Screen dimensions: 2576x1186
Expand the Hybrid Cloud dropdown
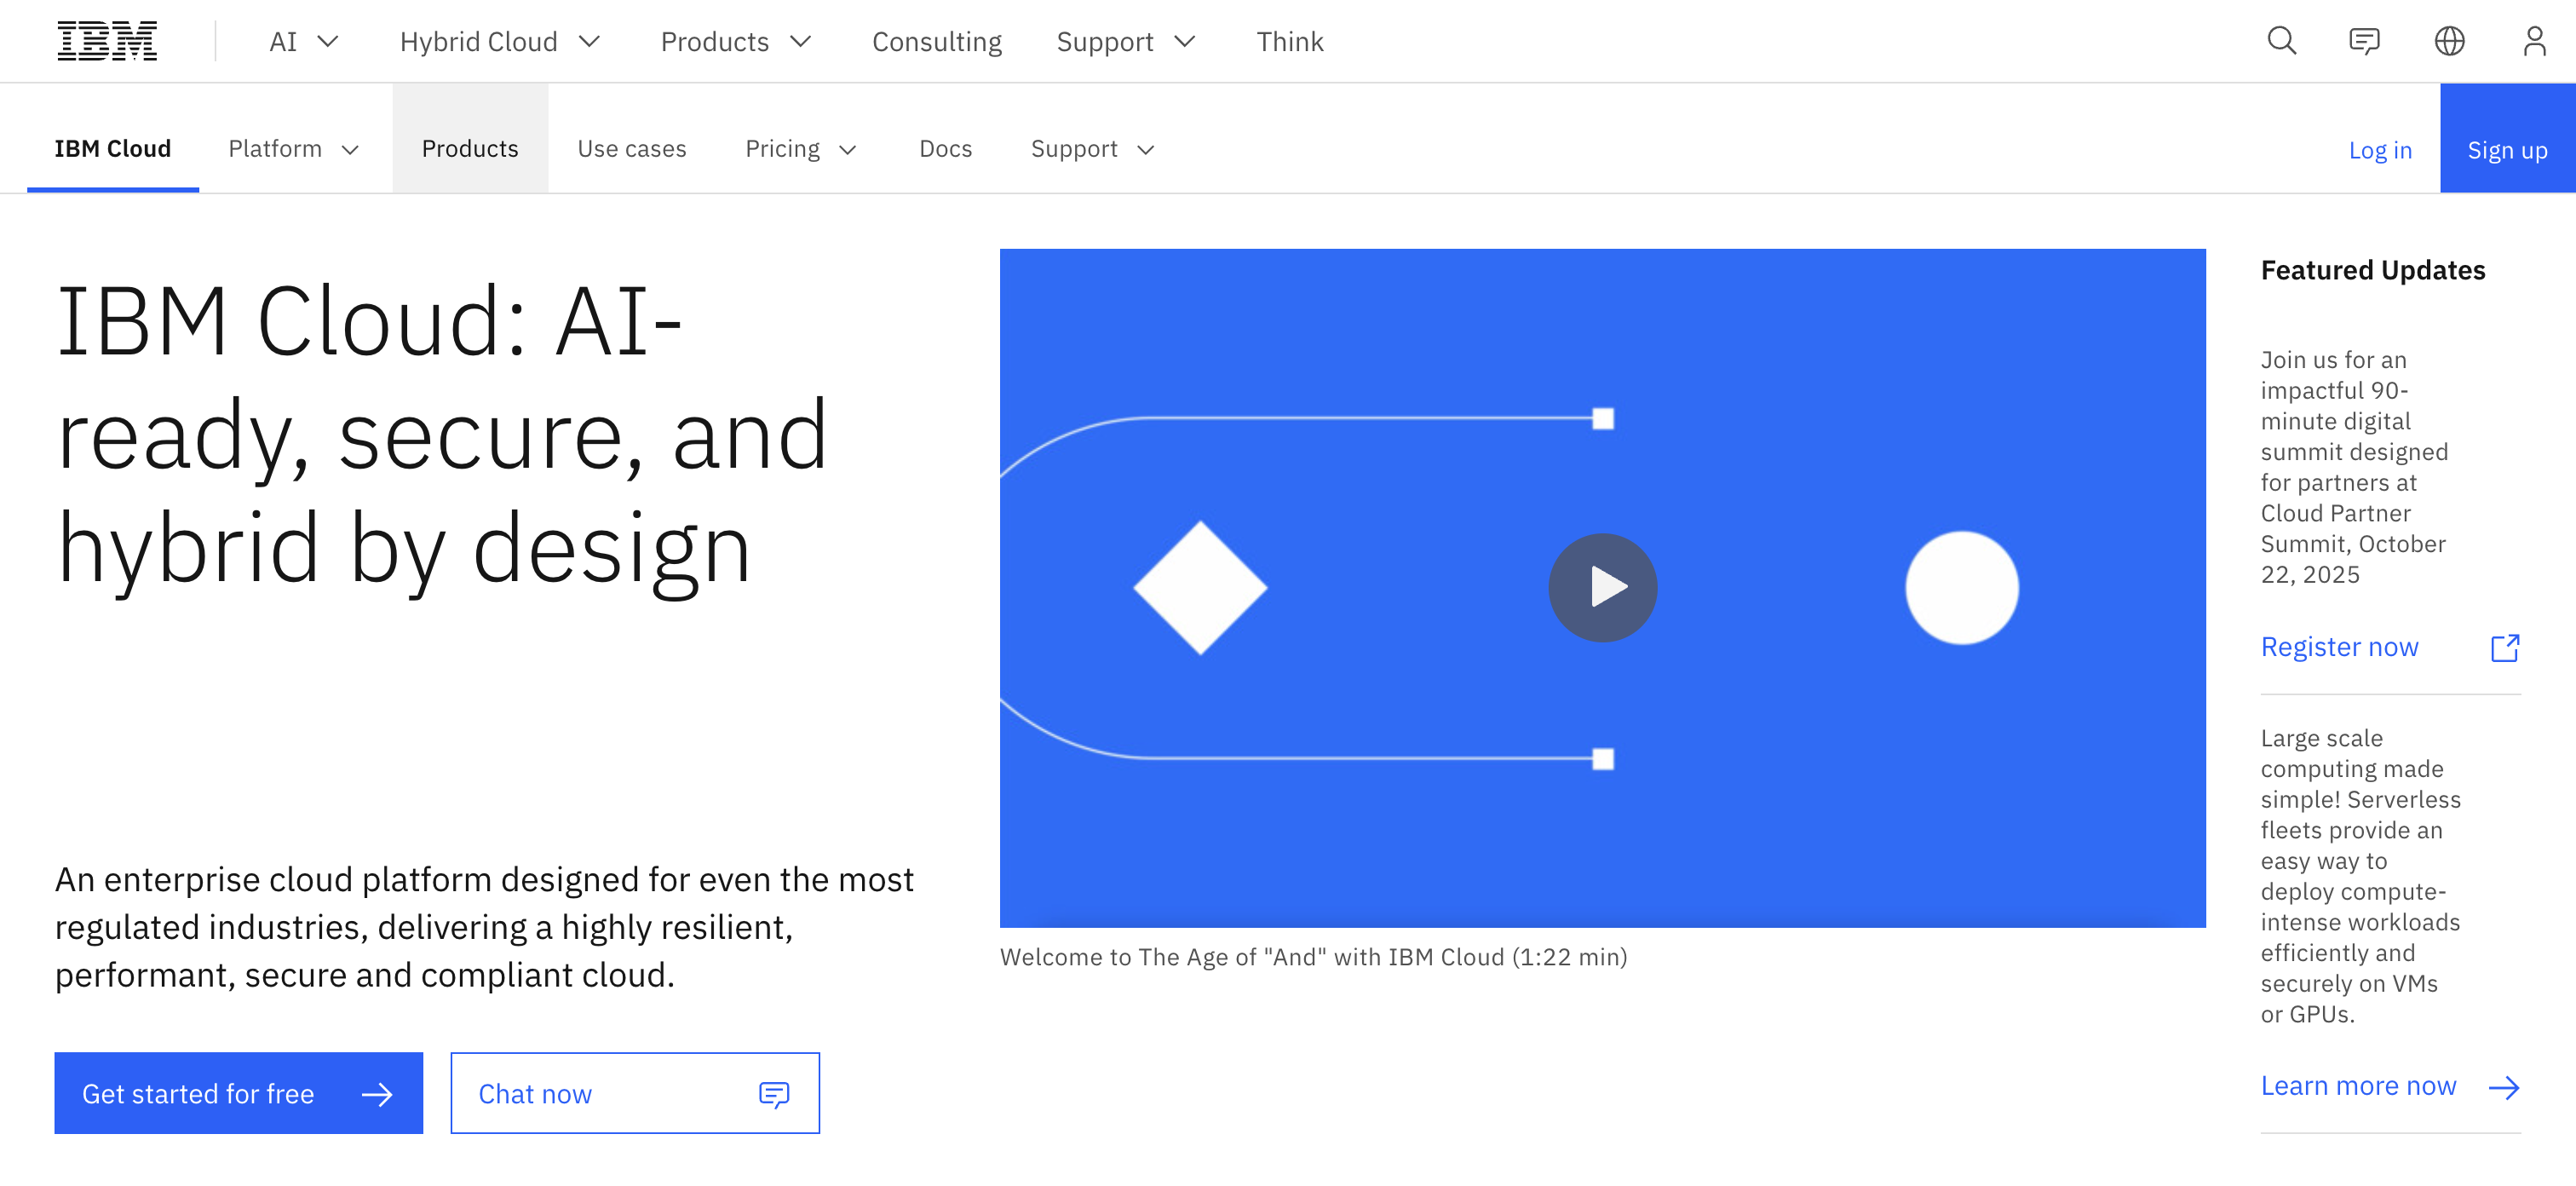tap(500, 42)
